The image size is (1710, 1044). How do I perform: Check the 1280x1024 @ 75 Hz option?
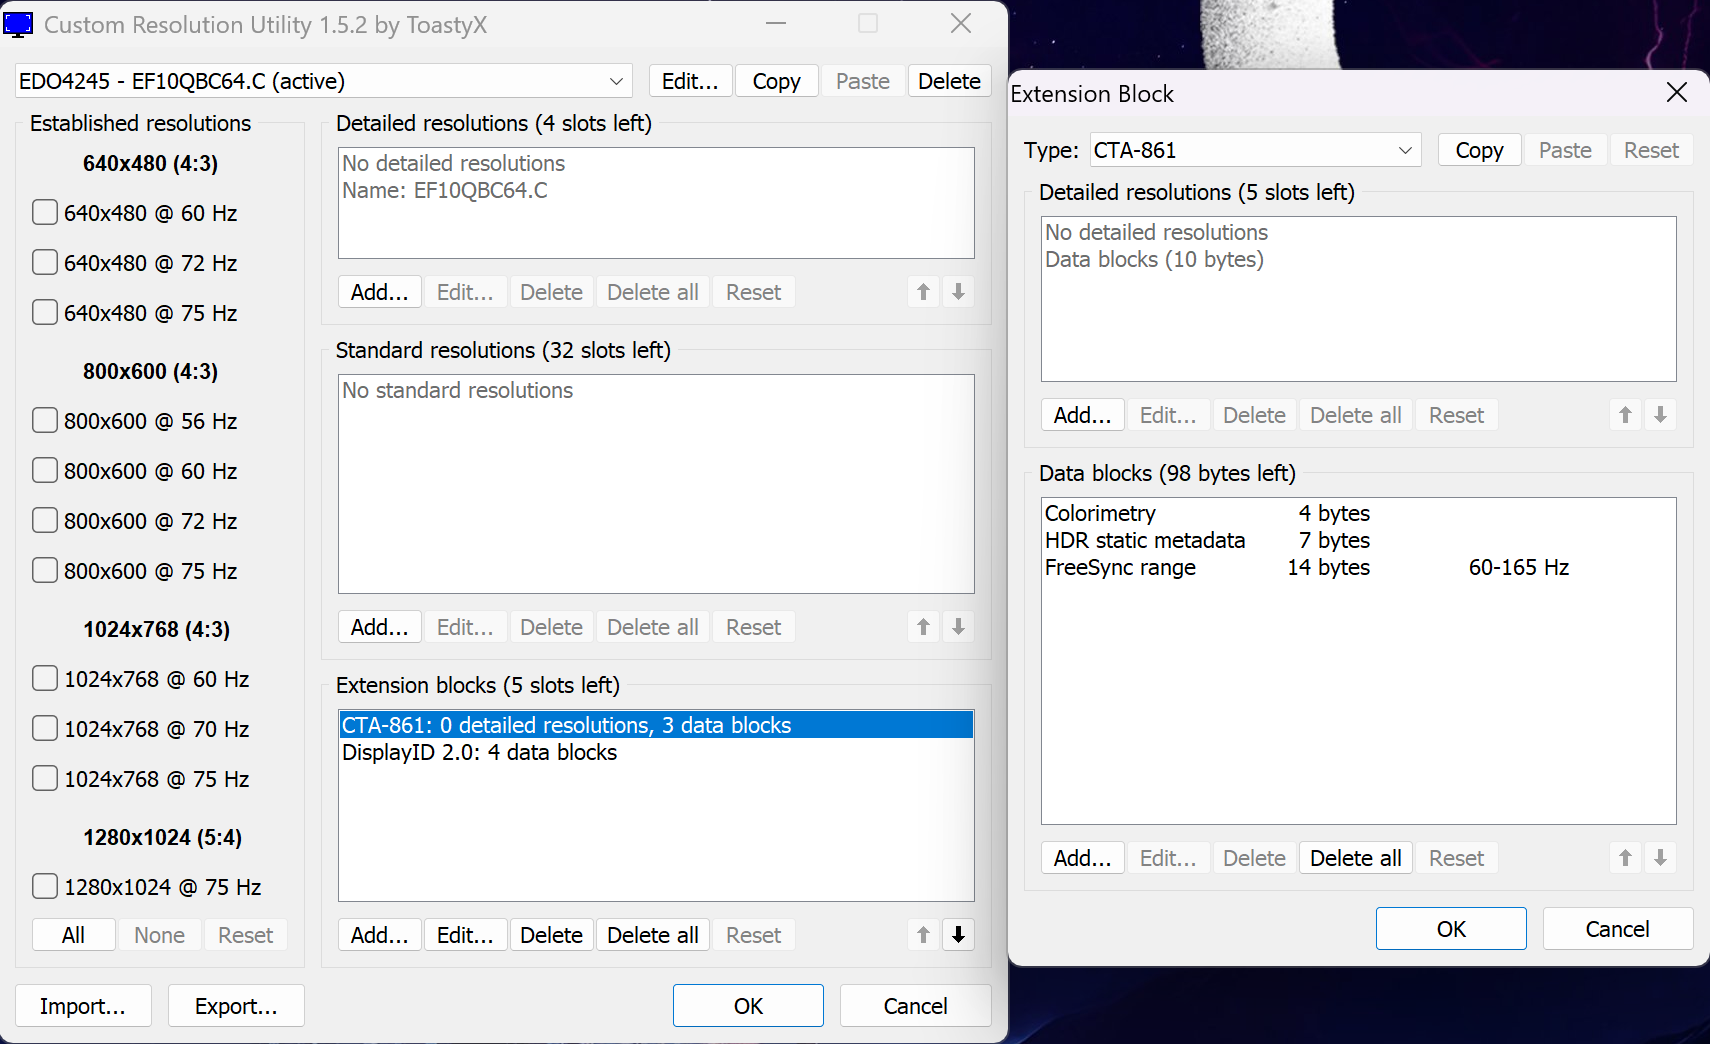pos(45,887)
